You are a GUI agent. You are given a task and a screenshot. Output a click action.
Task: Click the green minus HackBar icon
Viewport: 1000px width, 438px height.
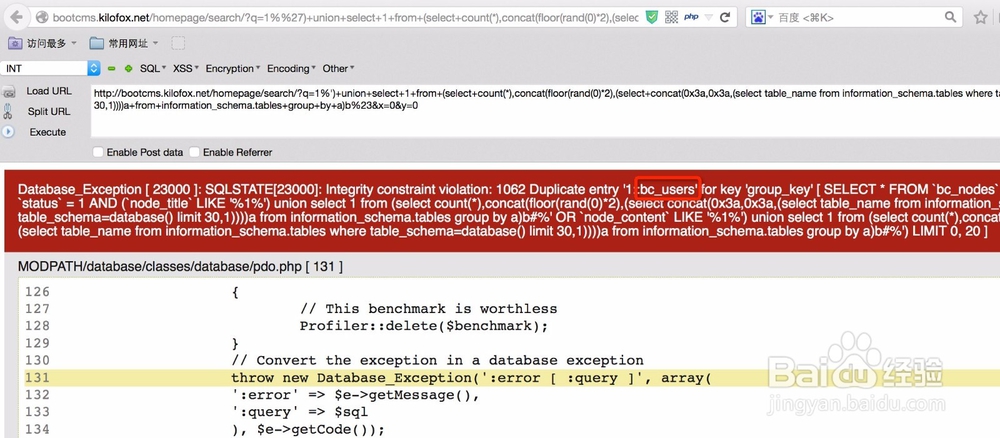112,68
